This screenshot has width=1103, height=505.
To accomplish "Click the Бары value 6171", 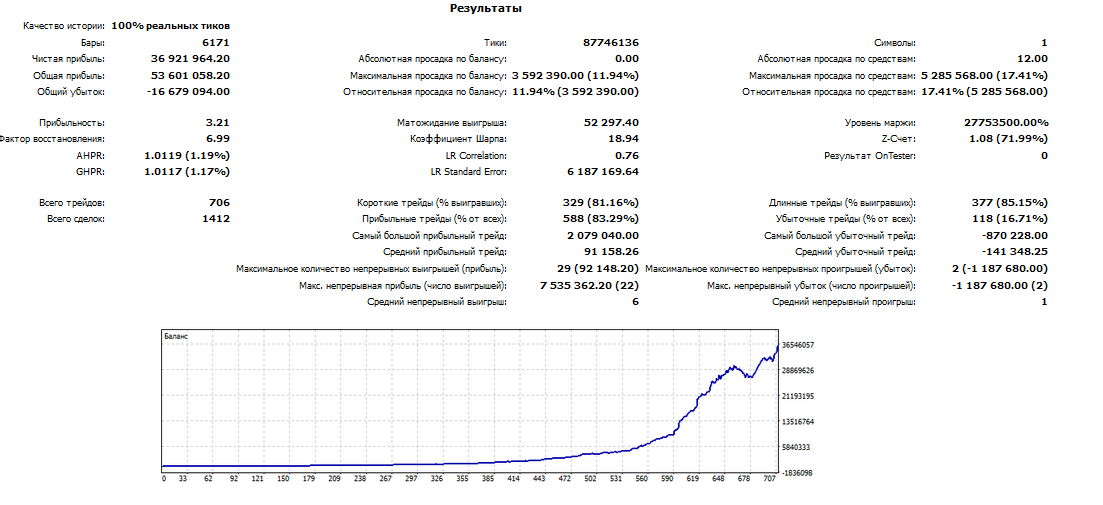I will [x=215, y=43].
